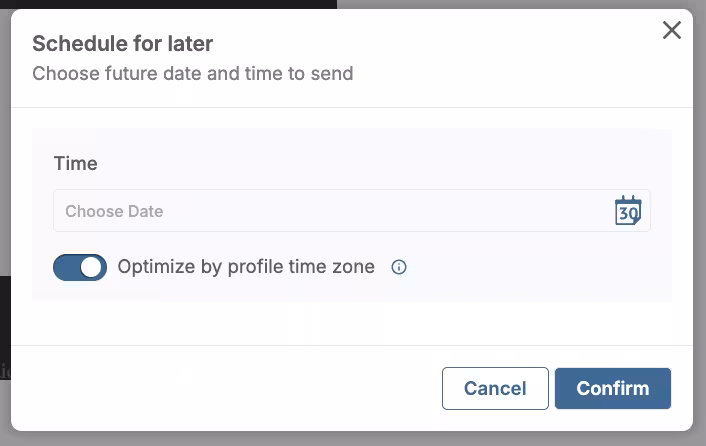The width and height of the screenshot is (706, 446).
Task: Click the "Choose future date and time" subtitle
Action: (x=192, y=73)
